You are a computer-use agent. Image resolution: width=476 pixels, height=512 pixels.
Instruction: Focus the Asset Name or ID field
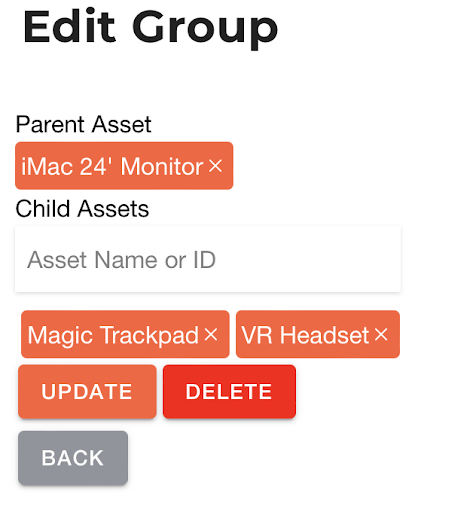pyautogui.click(x=208, y=259)
